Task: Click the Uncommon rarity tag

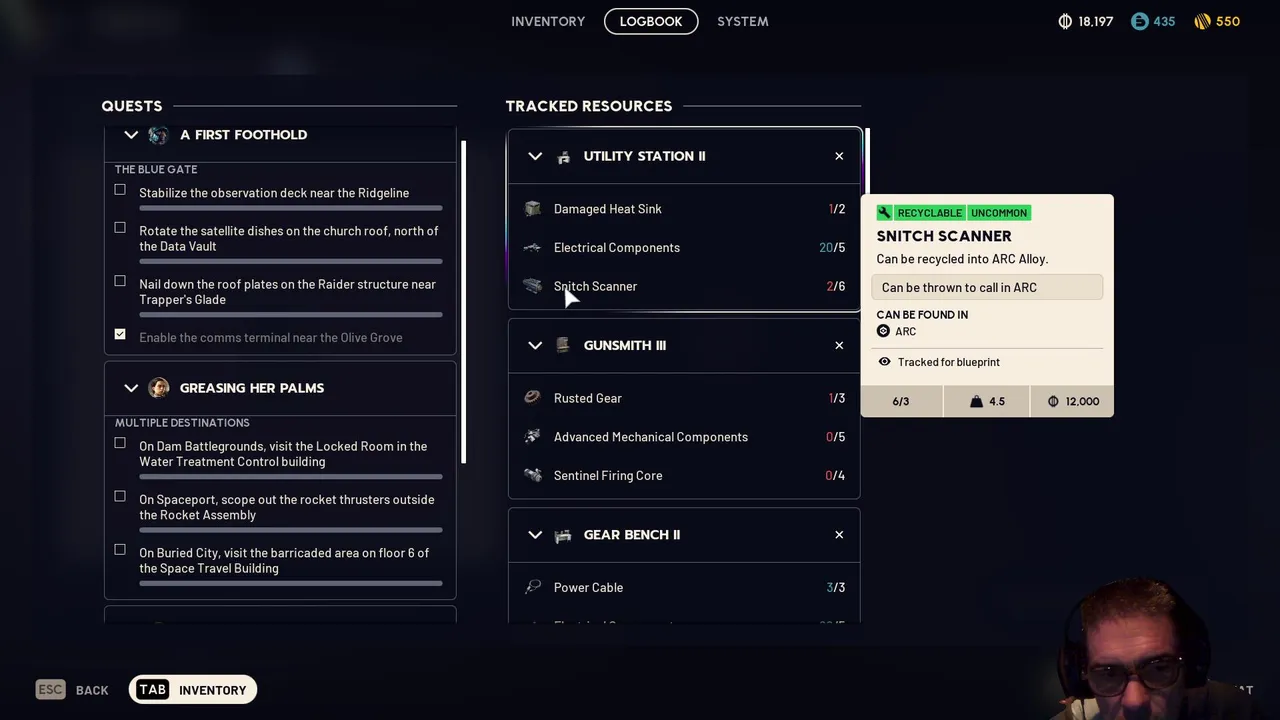Action: 999,213
